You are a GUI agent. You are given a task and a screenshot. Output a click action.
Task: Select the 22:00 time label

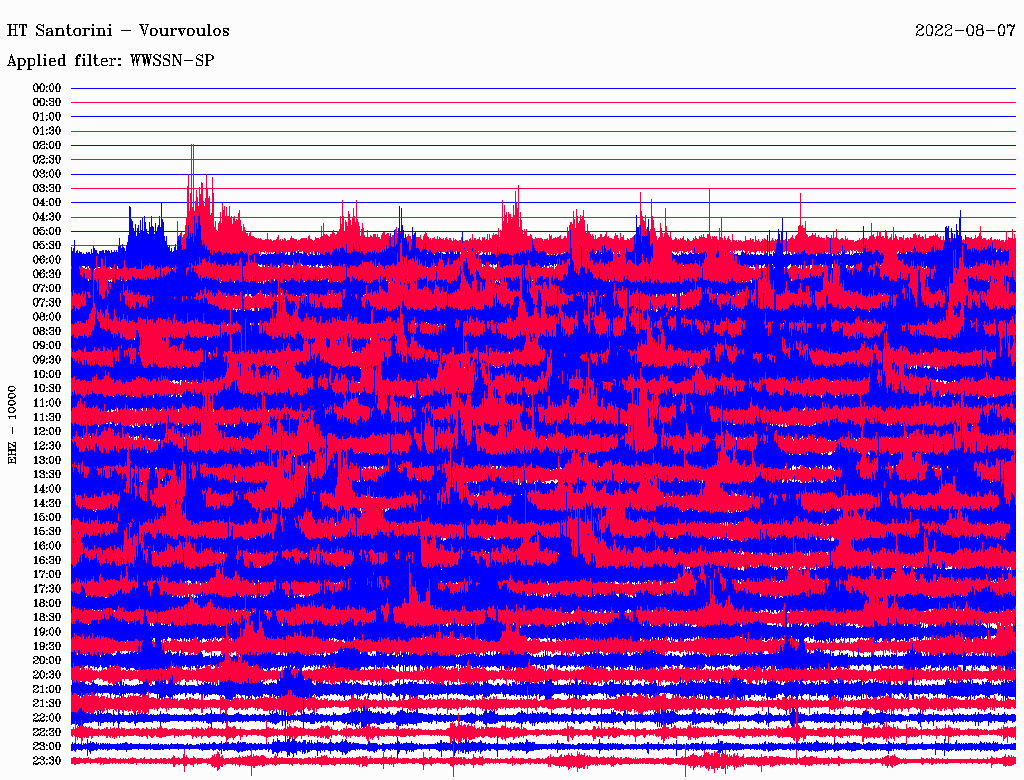click(x=47, y=718)
